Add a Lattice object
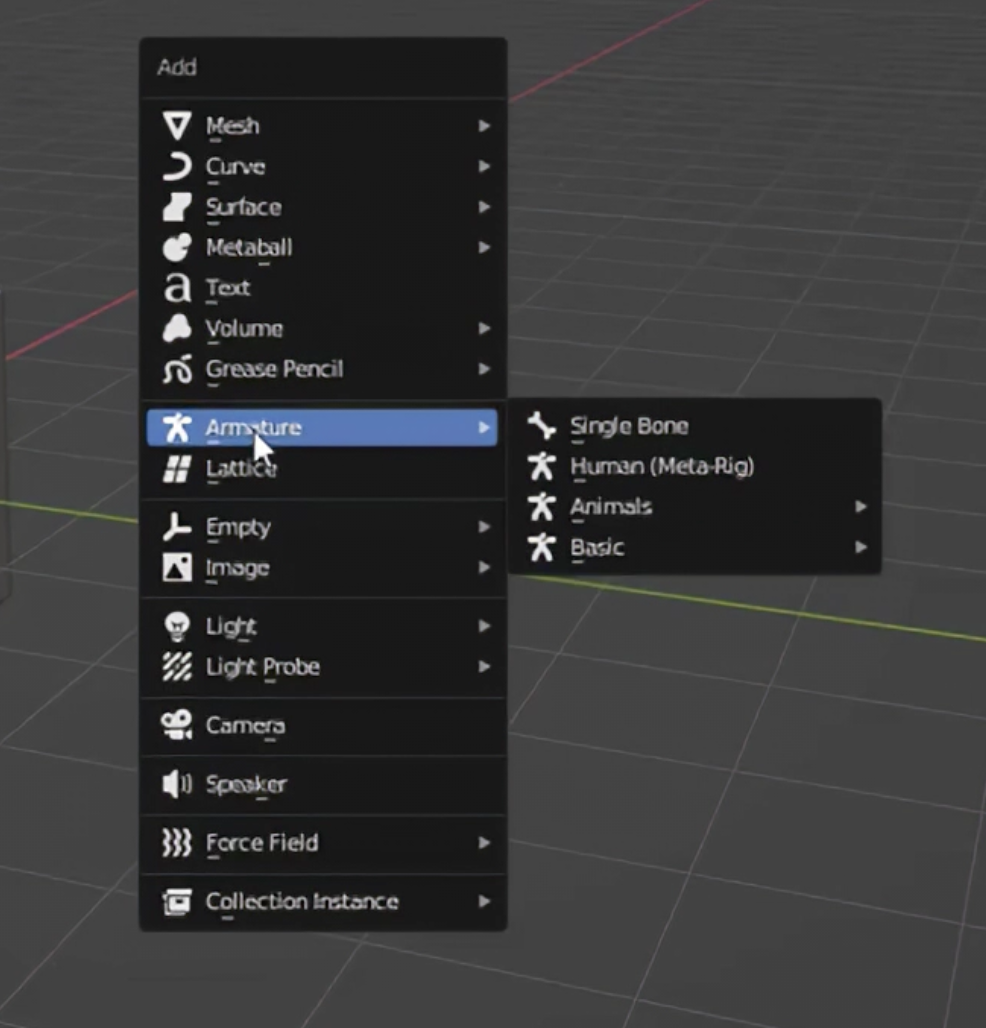 323,469
